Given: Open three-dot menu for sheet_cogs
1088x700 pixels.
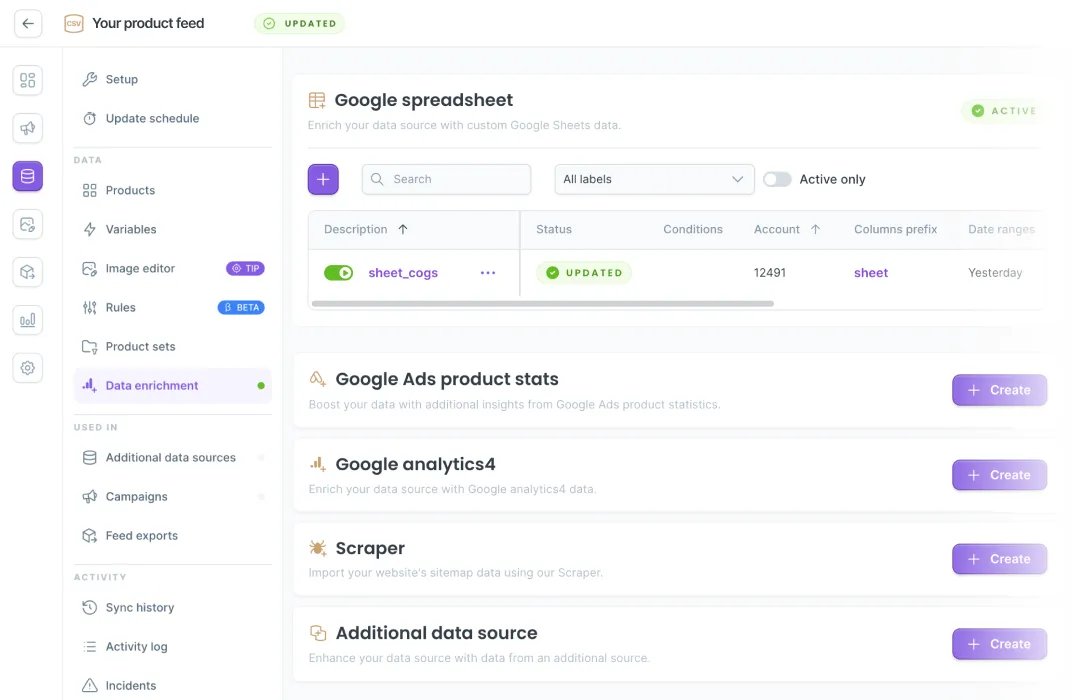Looking at the screenshot, I should pyautogui.click(x=488, y=273).
